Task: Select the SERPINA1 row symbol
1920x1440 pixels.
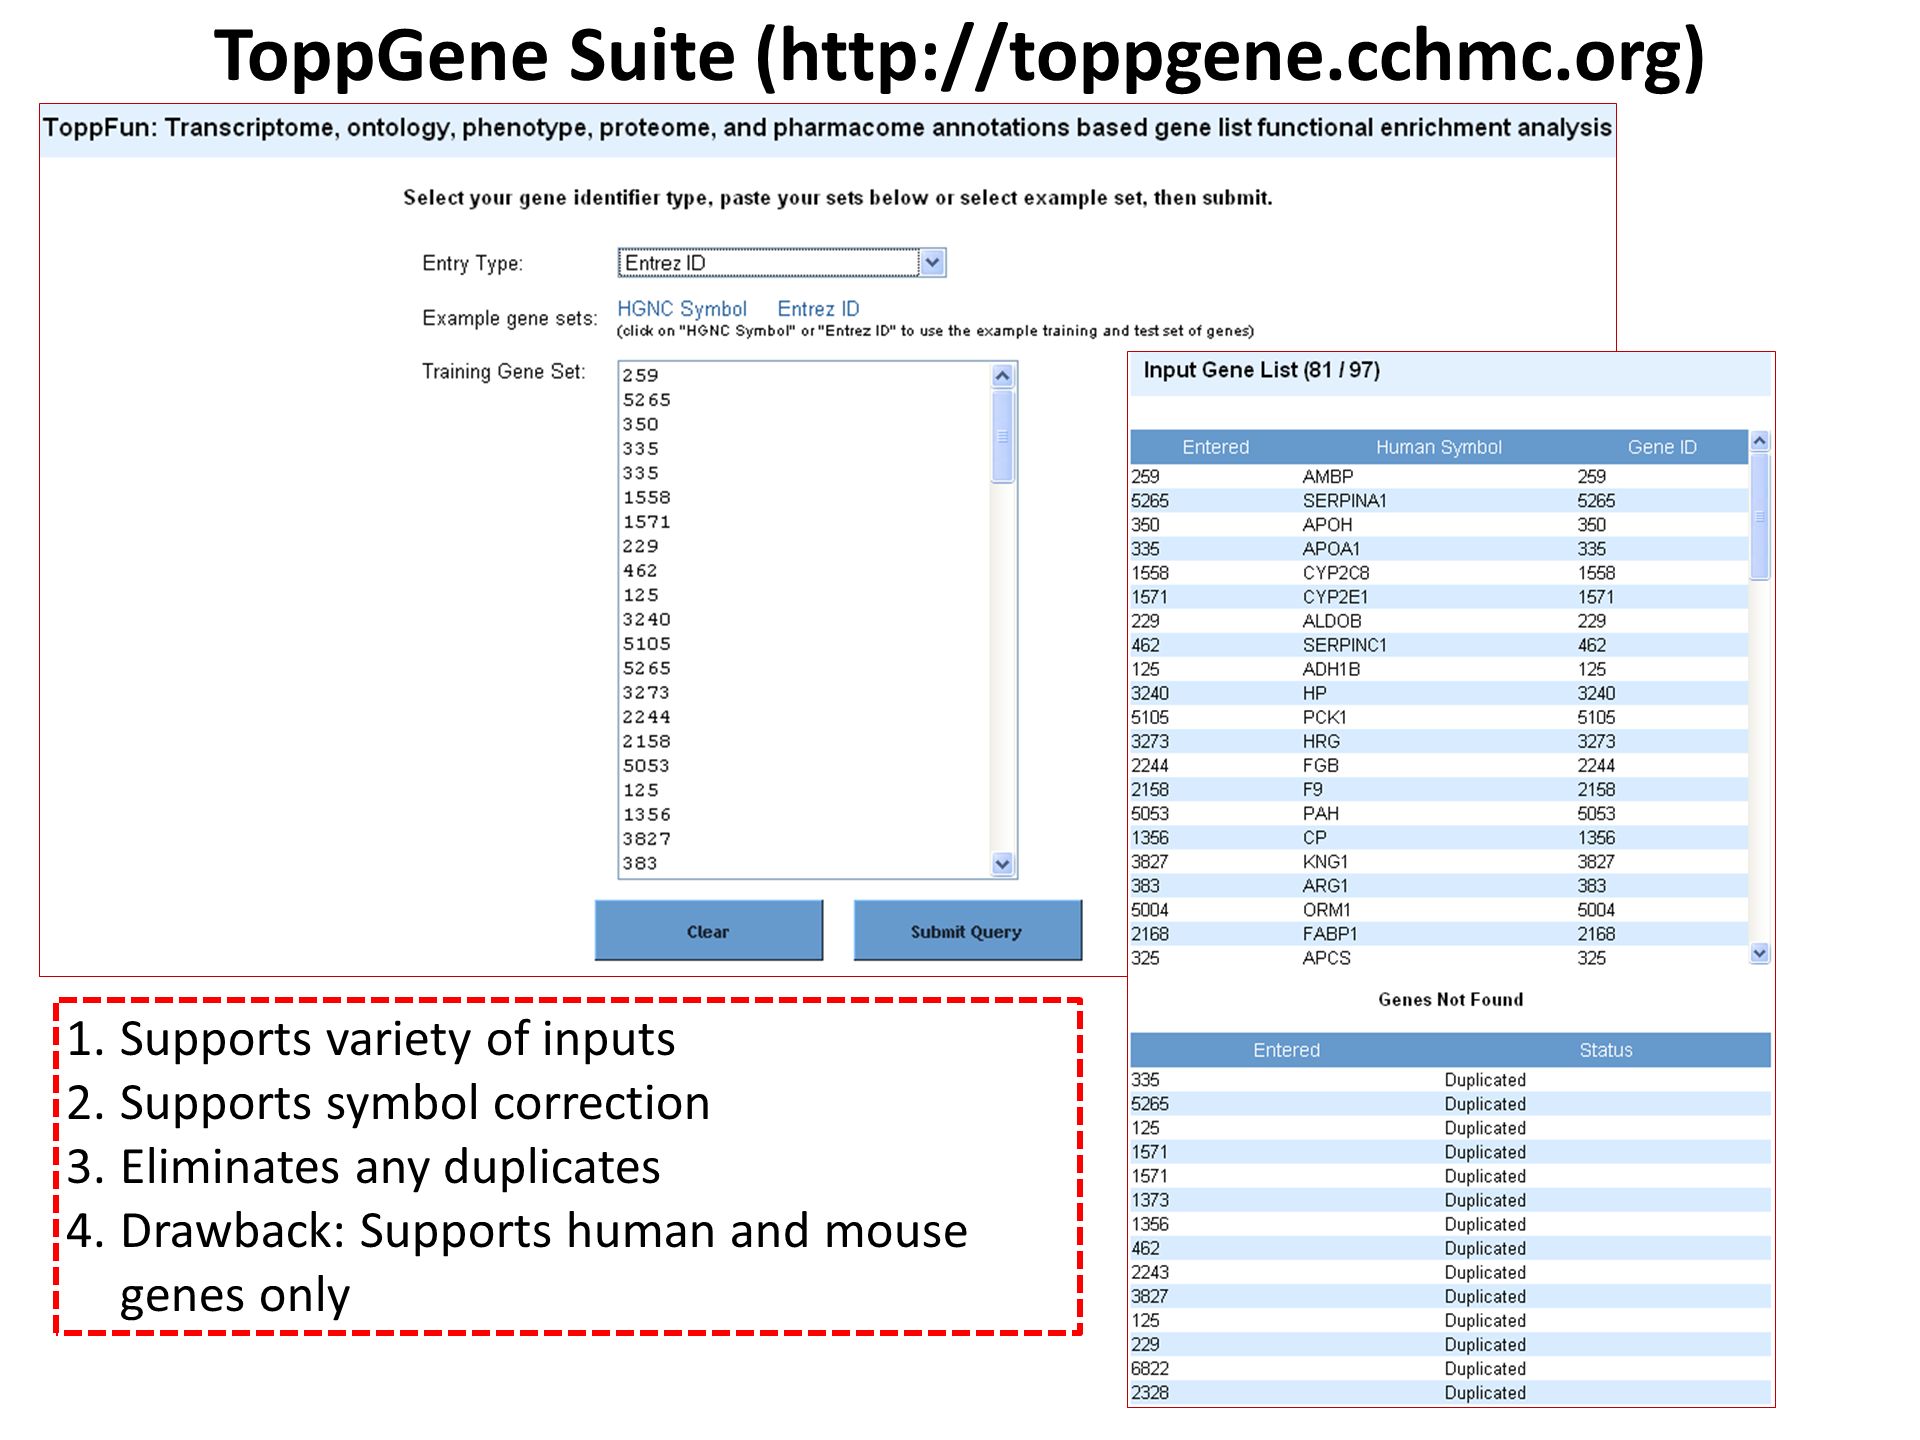Action: (x=1344, y=501)
